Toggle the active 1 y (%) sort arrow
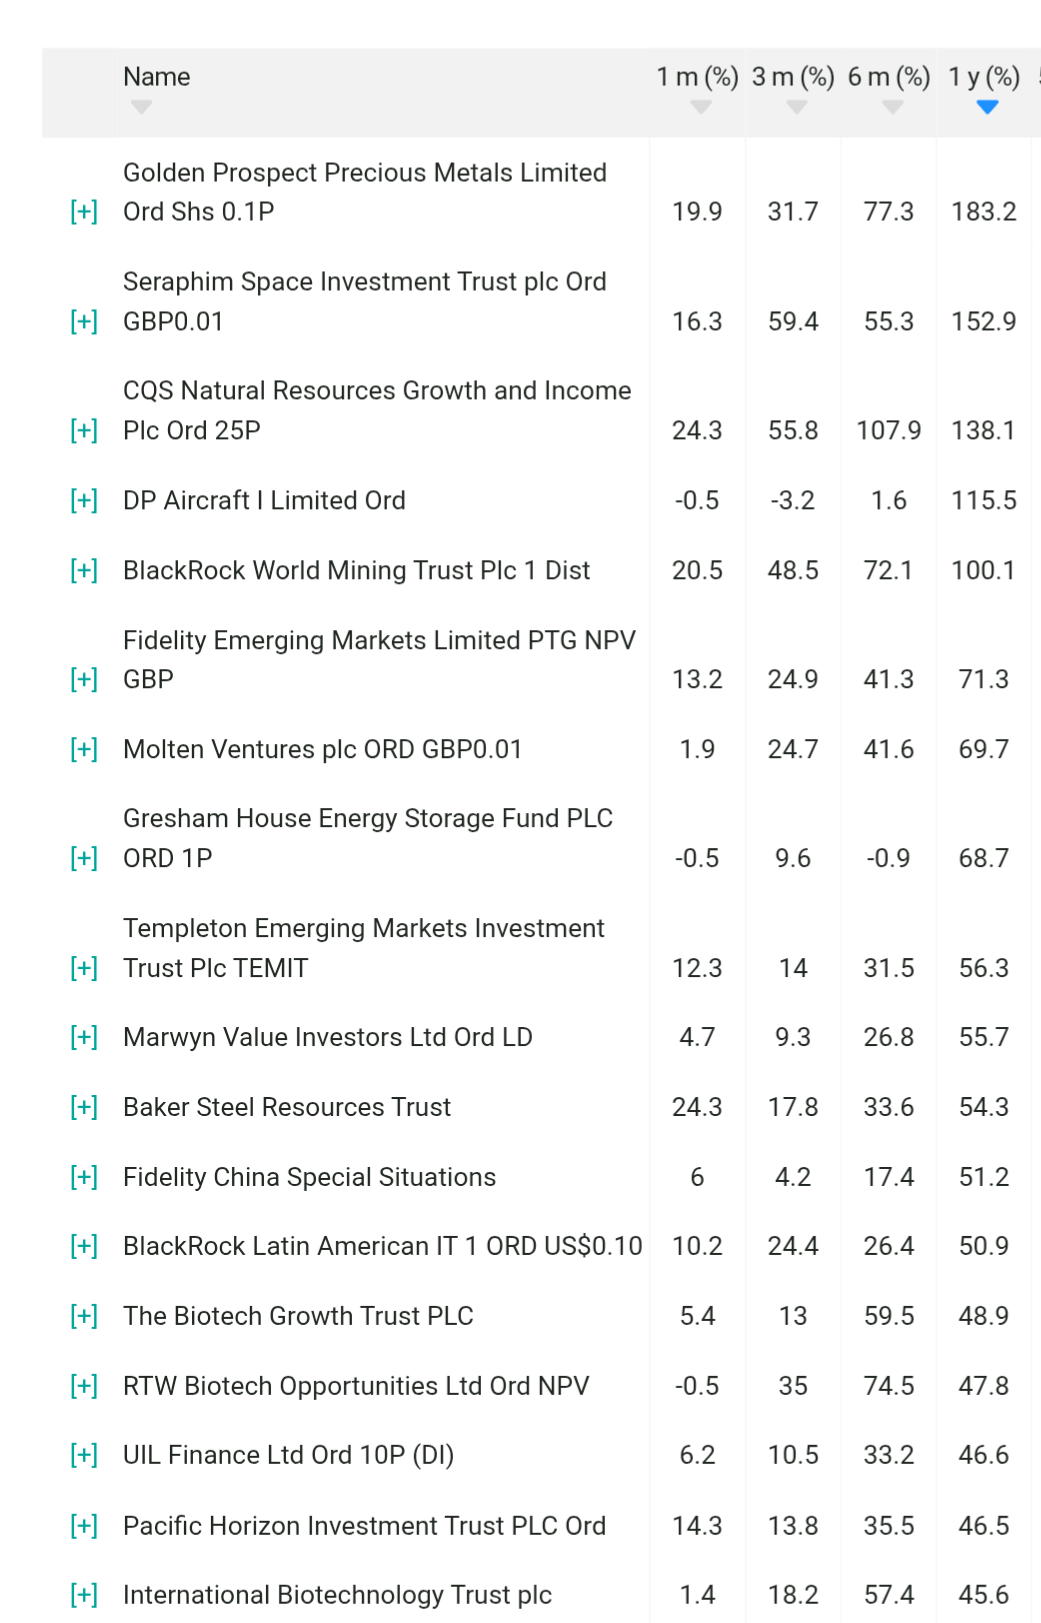The image size is (1041, 1623). [x=987, y=107]
